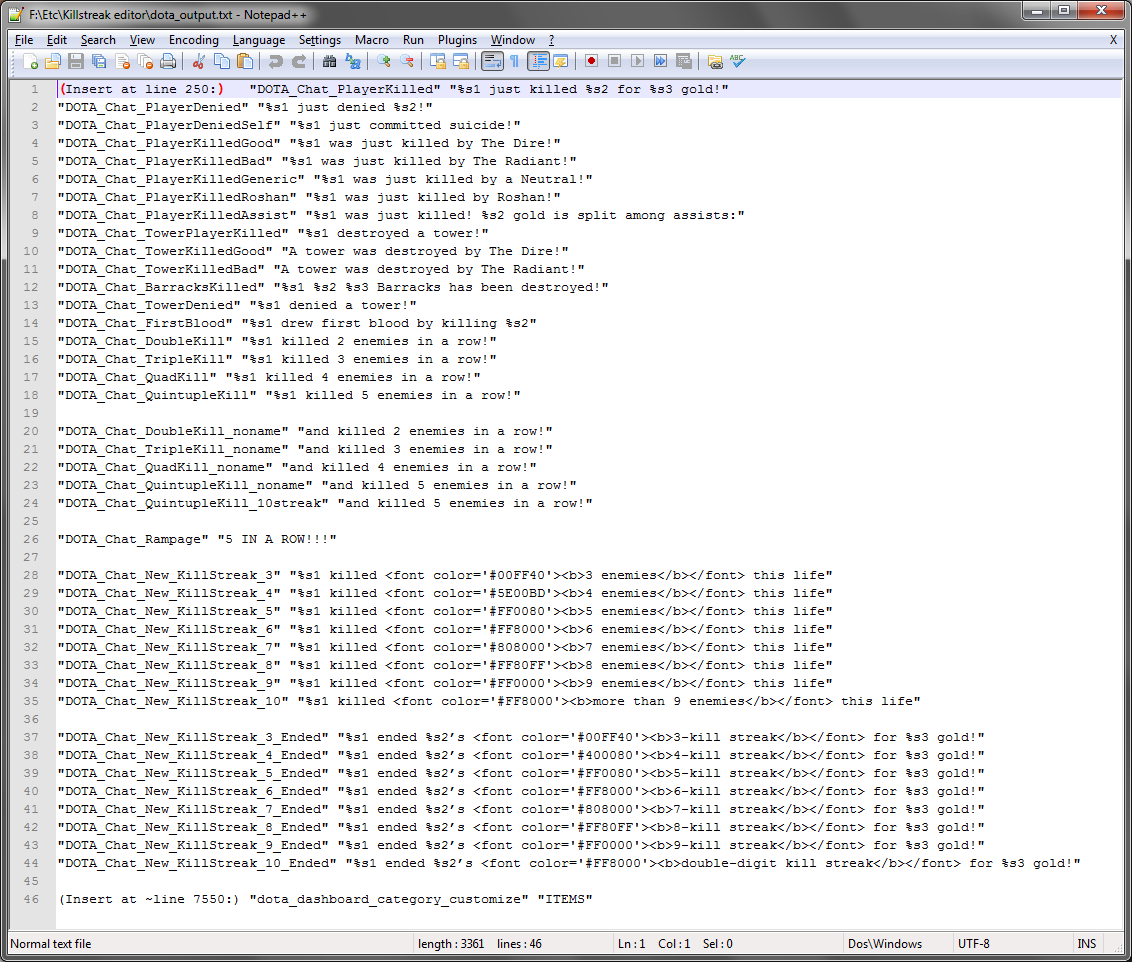Open the User Defined Language dialog icon
Viewport: 1132px width, 962px height.
(561, 61)
